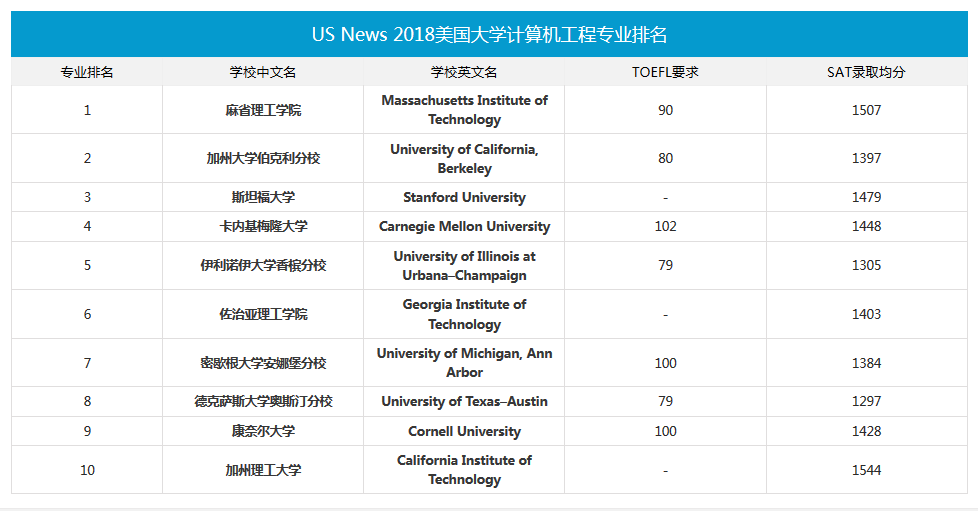
Task: Click the Cornell University entry
Action: pos(464,431)
